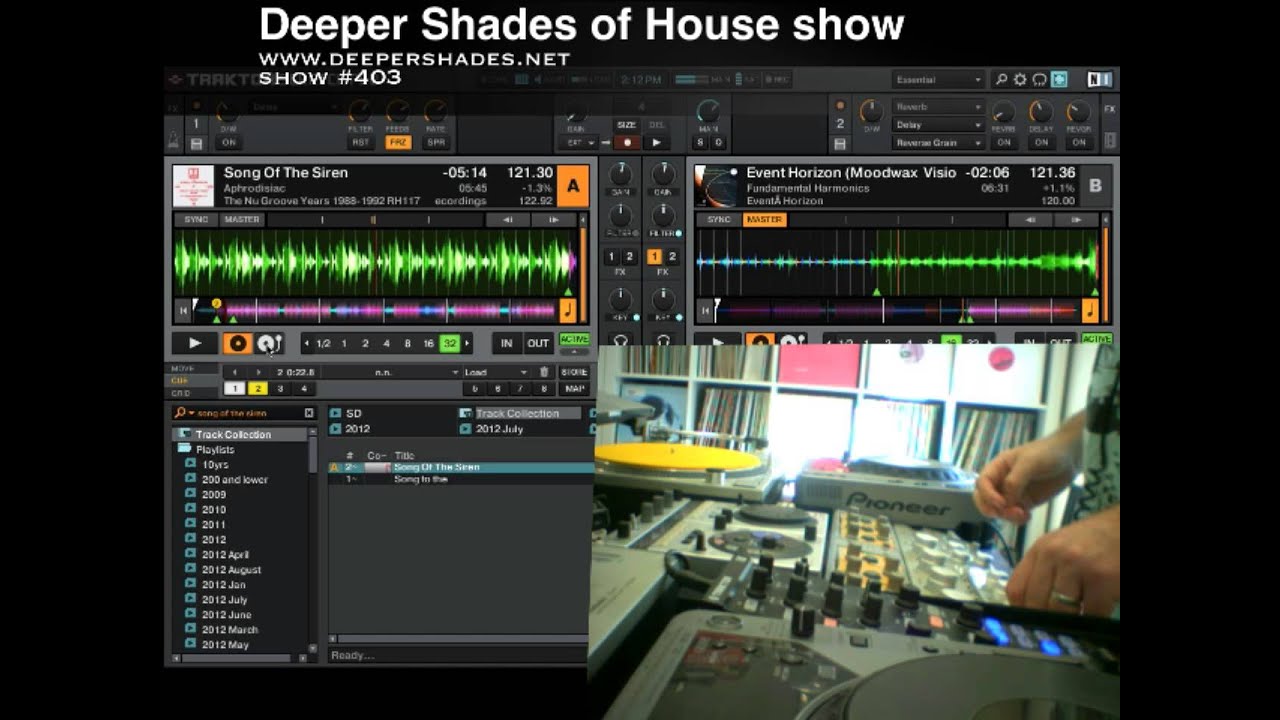Click the loop recorder record button
Screen dimensions: 1280x720
627,142
